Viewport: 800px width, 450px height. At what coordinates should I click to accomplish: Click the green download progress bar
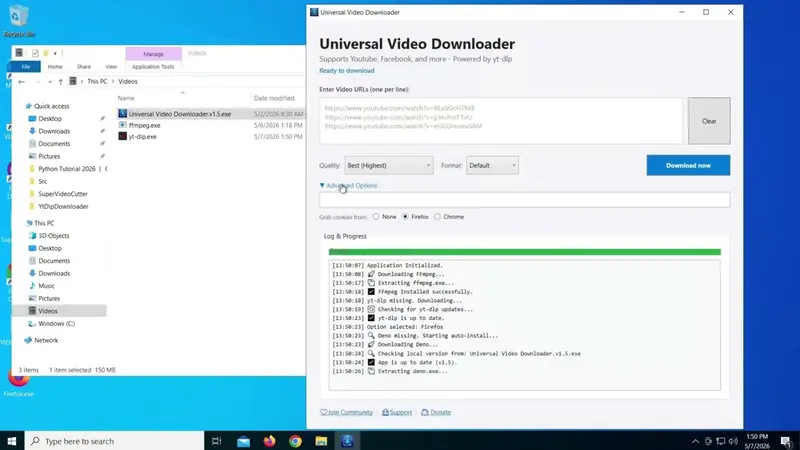[x=524, y=252]
